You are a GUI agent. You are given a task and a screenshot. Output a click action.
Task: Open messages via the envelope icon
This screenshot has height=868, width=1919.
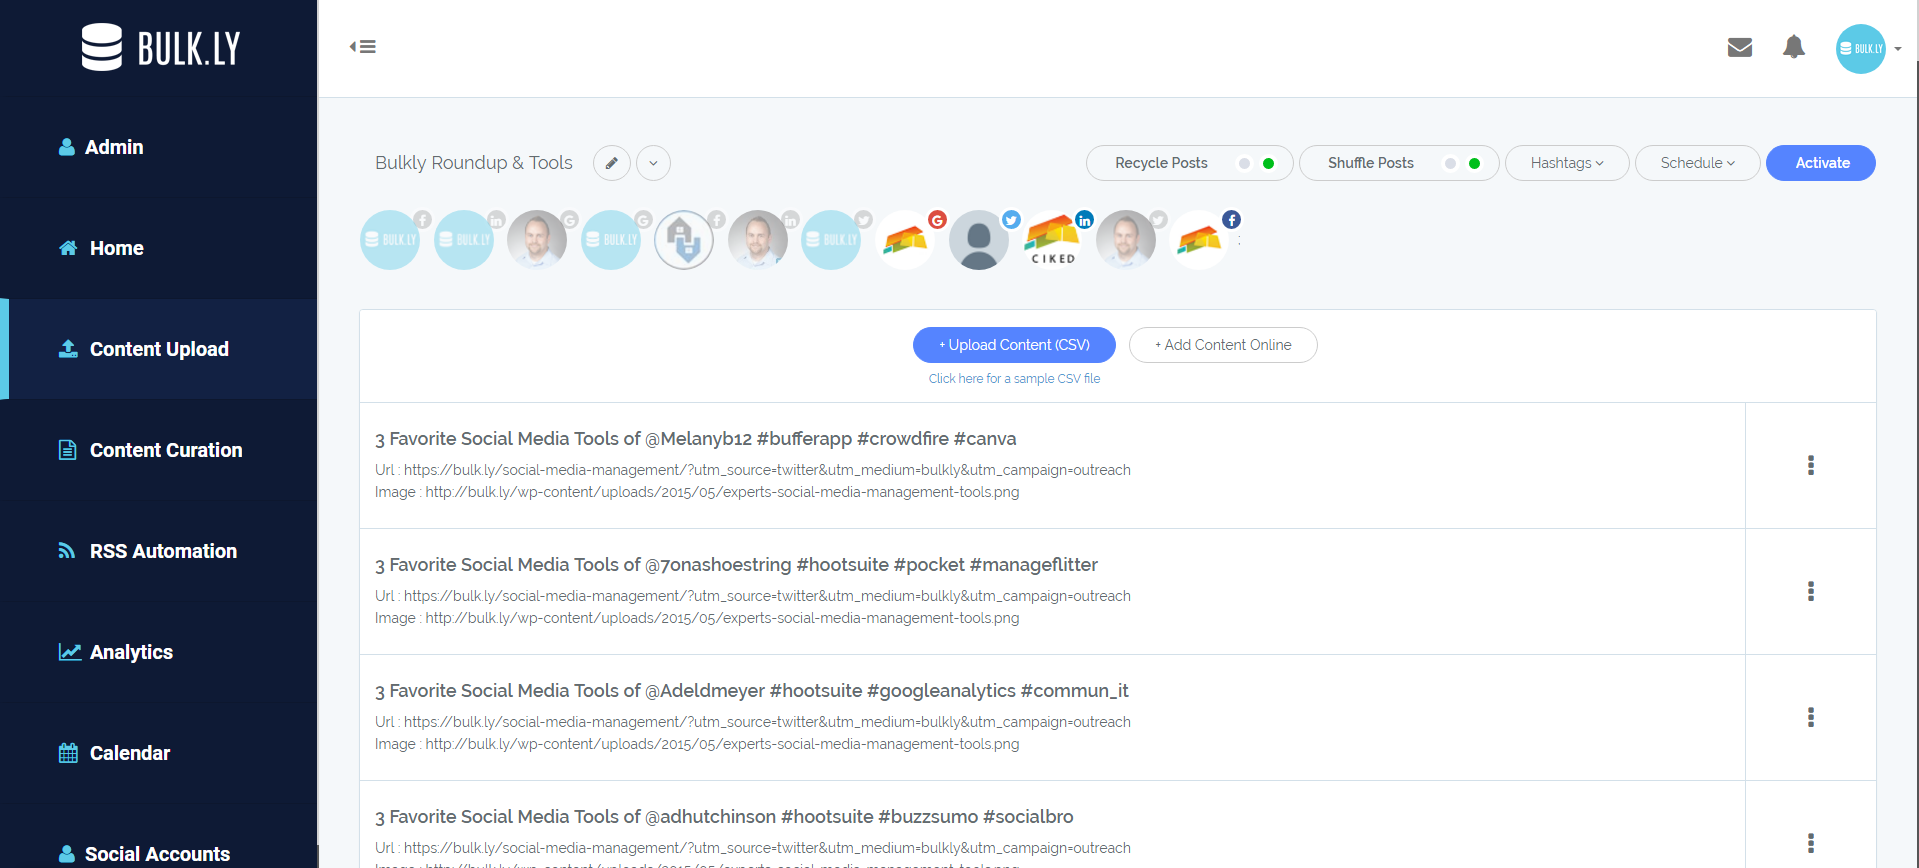1739,47
